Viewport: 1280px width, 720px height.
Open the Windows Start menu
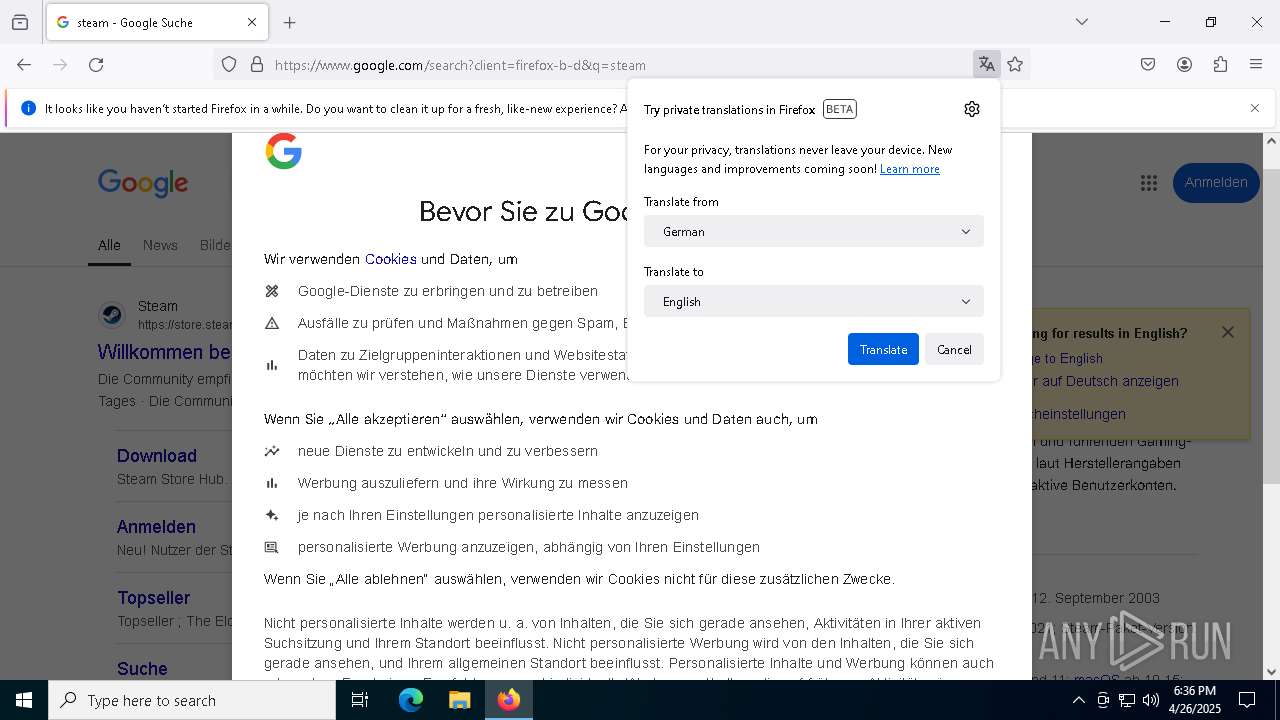click(24, 700)
